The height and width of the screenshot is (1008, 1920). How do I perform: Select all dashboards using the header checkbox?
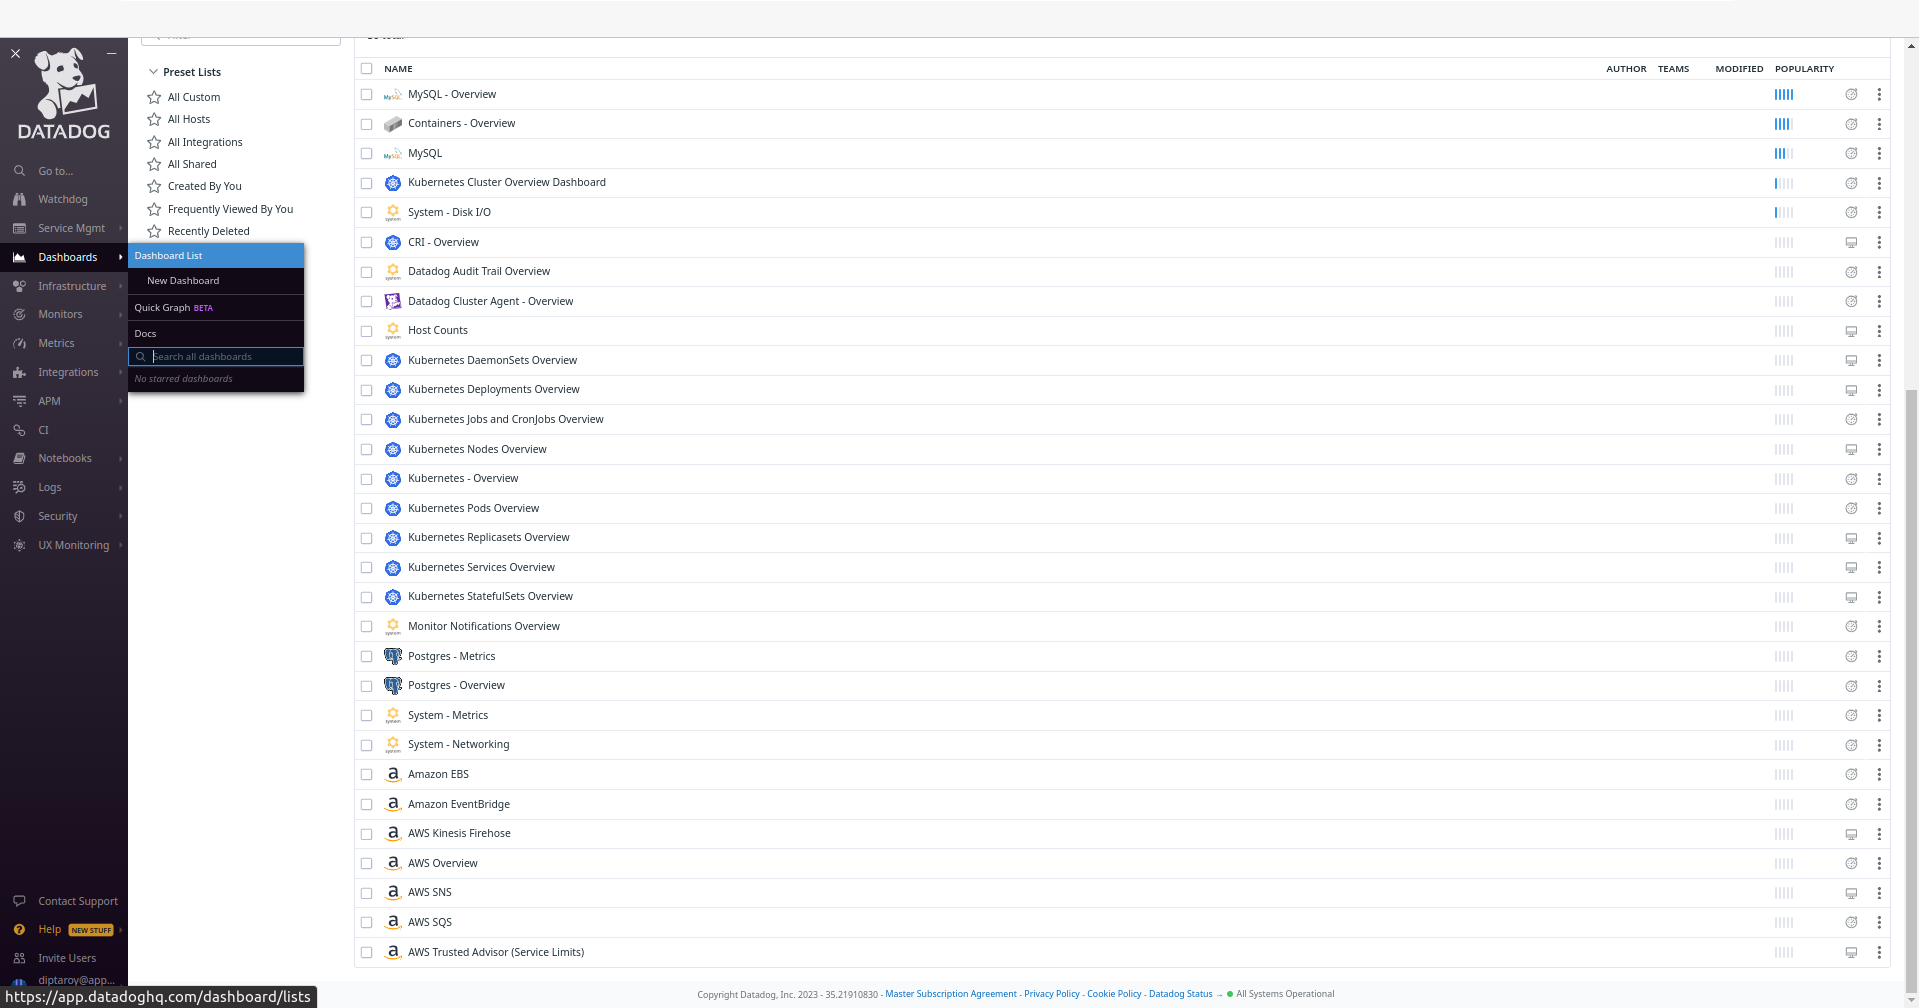point(366,68)
